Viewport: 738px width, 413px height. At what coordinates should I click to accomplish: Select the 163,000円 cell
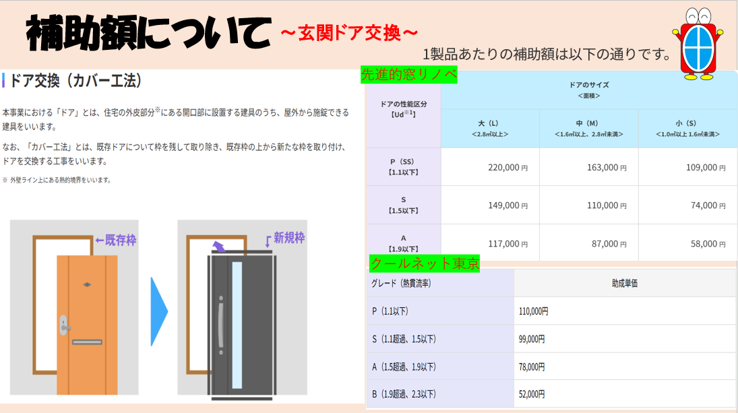point(589,167)
